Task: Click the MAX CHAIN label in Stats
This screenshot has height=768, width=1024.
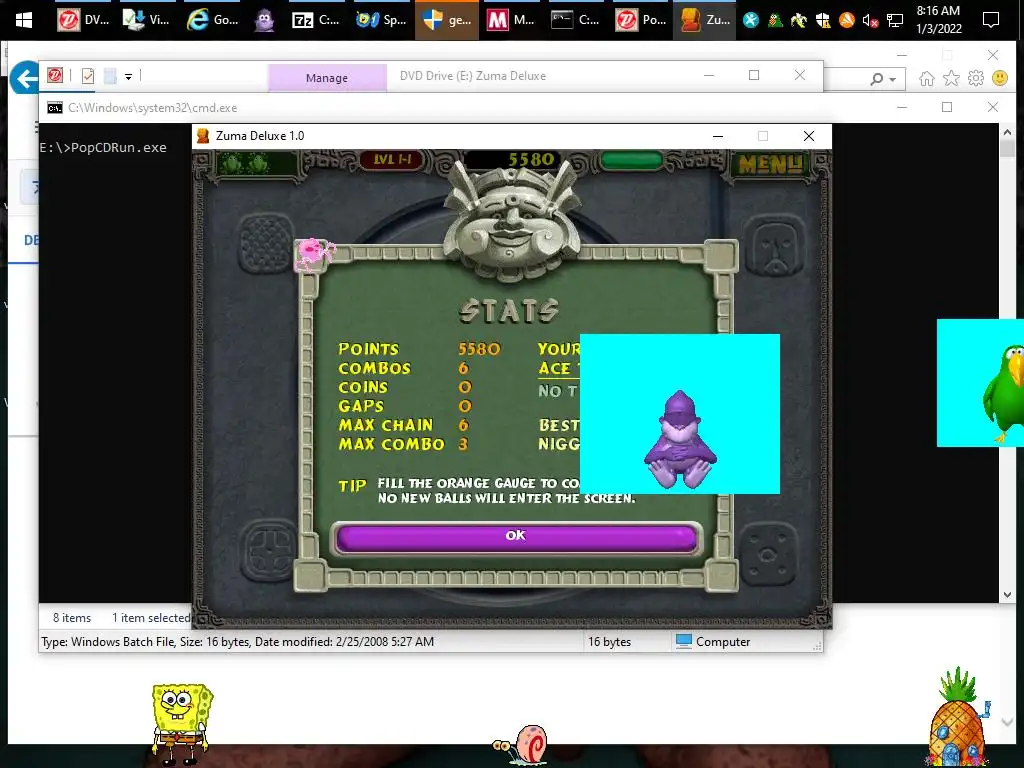Action: [385, 425]
